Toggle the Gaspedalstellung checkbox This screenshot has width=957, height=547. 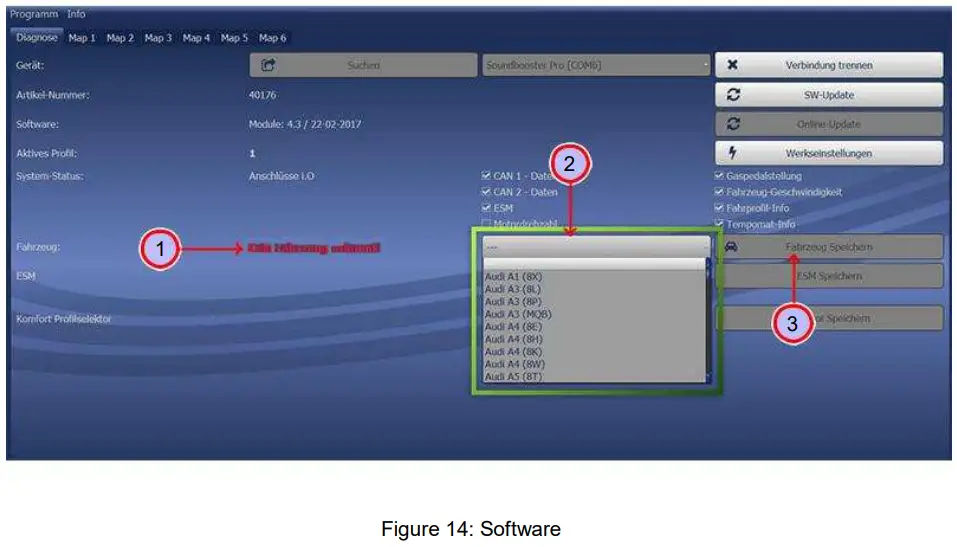[719, 176]
